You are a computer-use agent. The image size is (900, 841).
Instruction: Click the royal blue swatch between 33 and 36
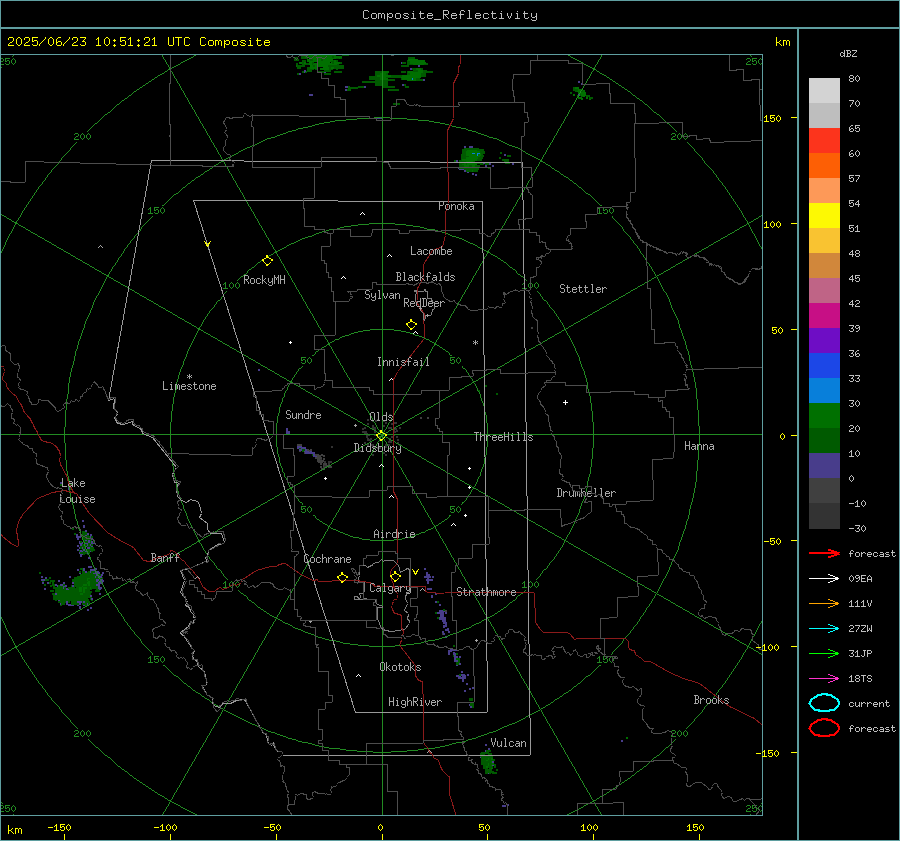point(824,365)
